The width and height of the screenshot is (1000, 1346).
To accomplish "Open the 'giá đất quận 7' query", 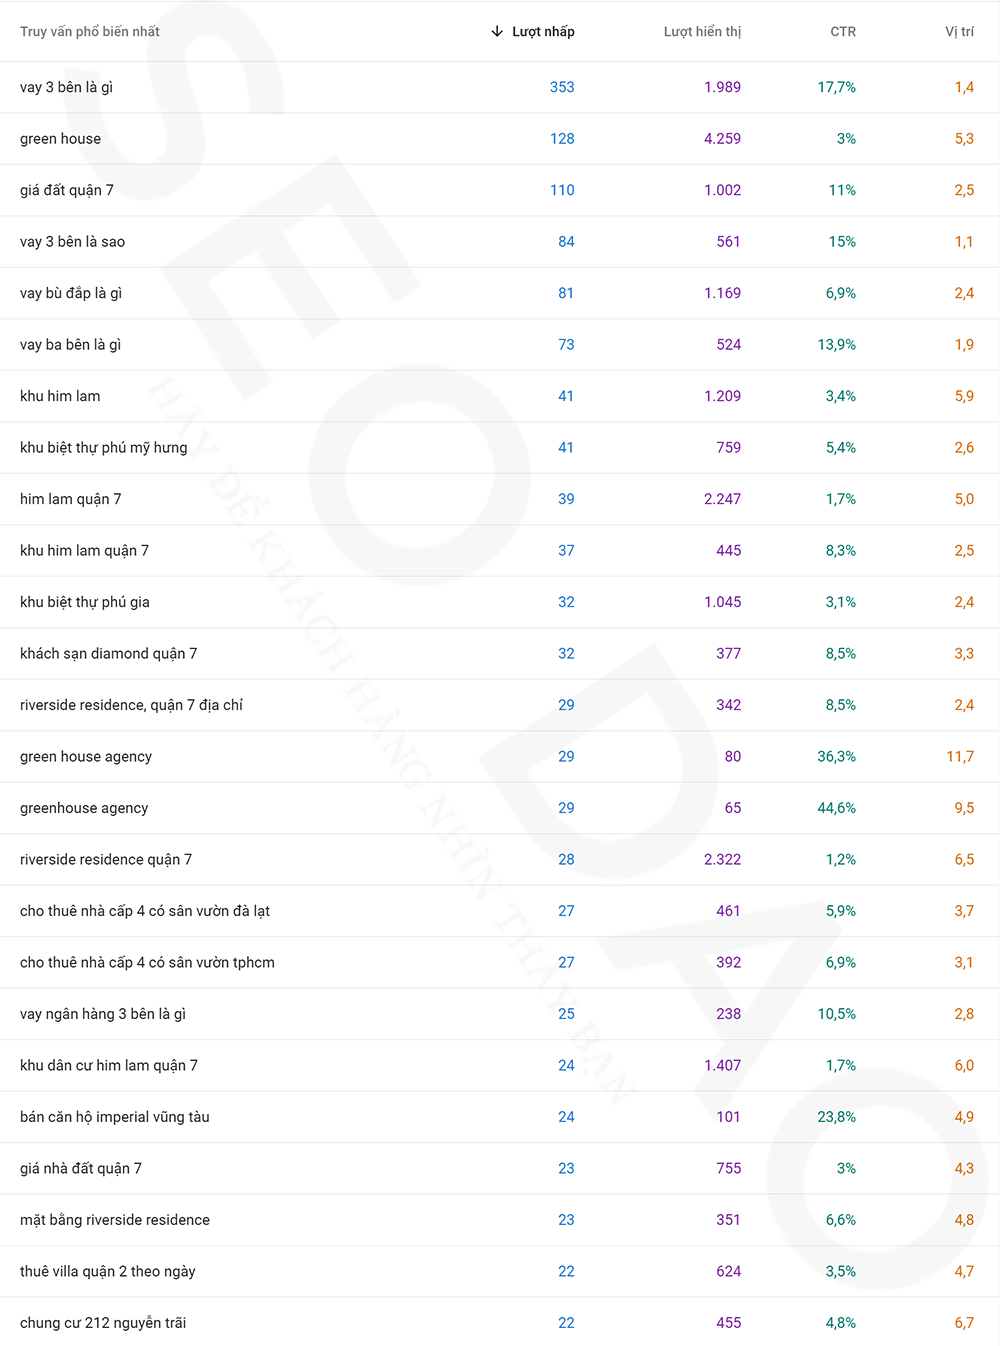I will (67, 190).
